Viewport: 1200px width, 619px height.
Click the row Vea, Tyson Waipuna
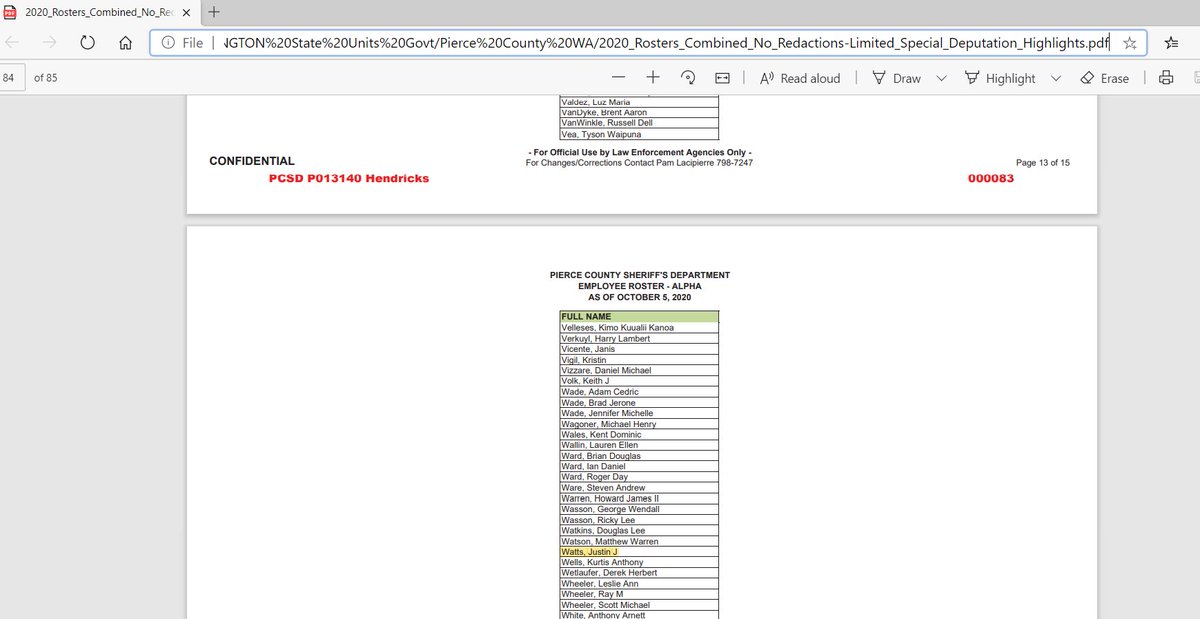coord(639,134)
